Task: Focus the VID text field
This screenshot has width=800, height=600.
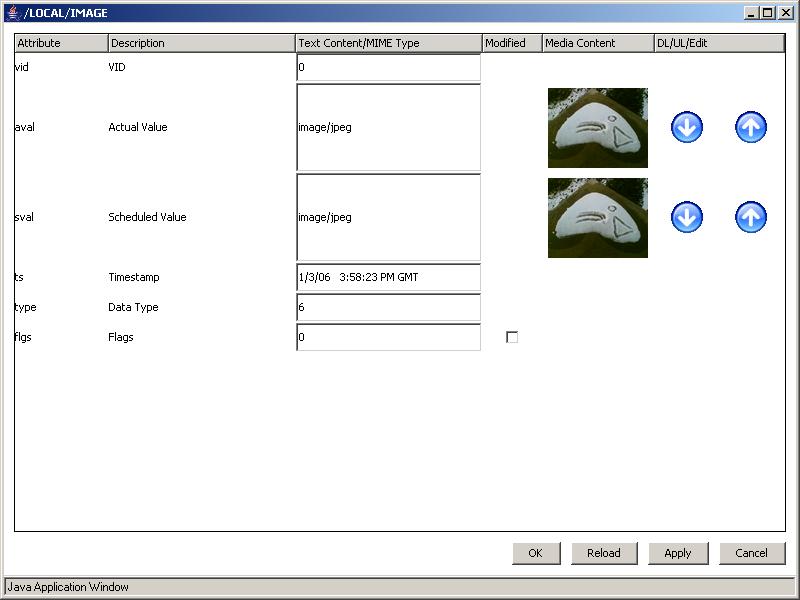Action: (x=388, y=67)
